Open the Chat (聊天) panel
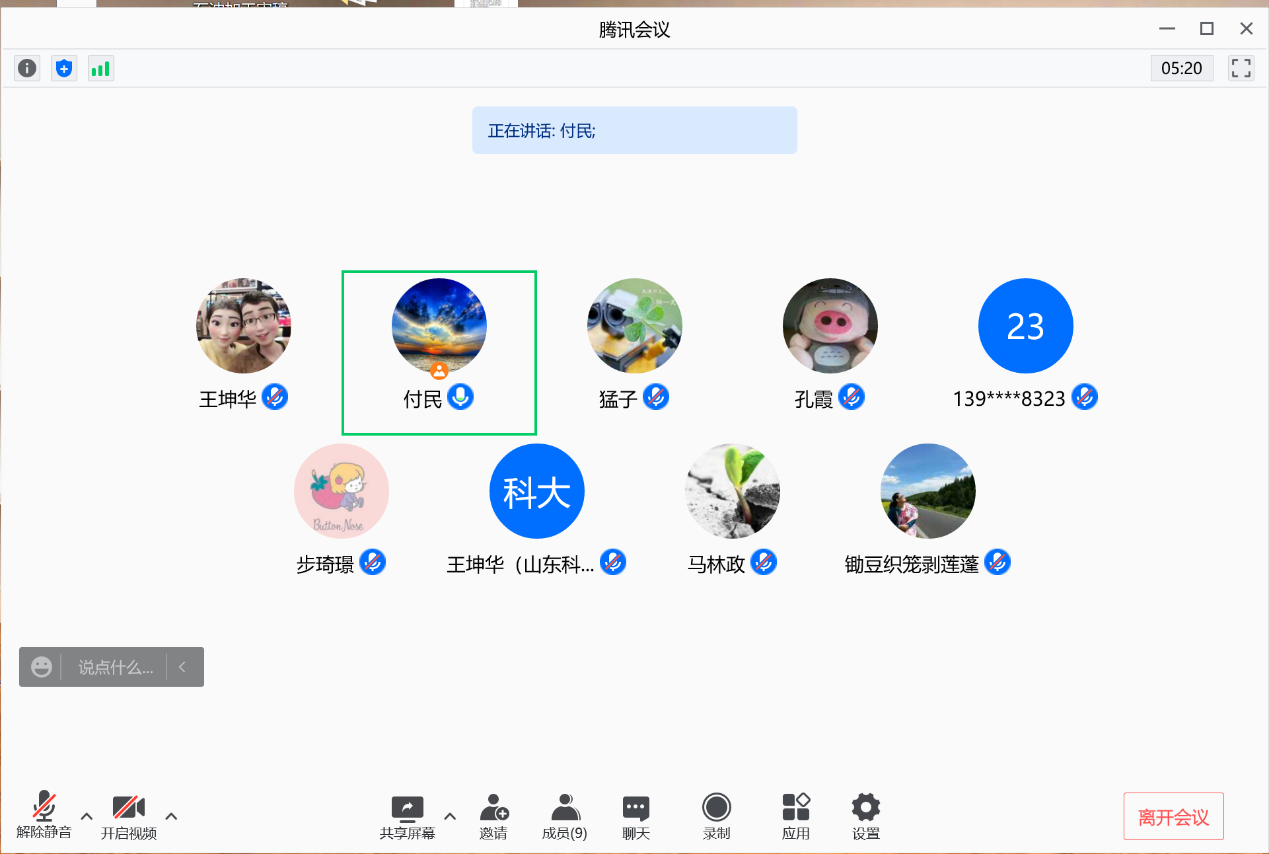Image resolution: width=1269 pixels, height=854 pixels. [x=636, y=816]
